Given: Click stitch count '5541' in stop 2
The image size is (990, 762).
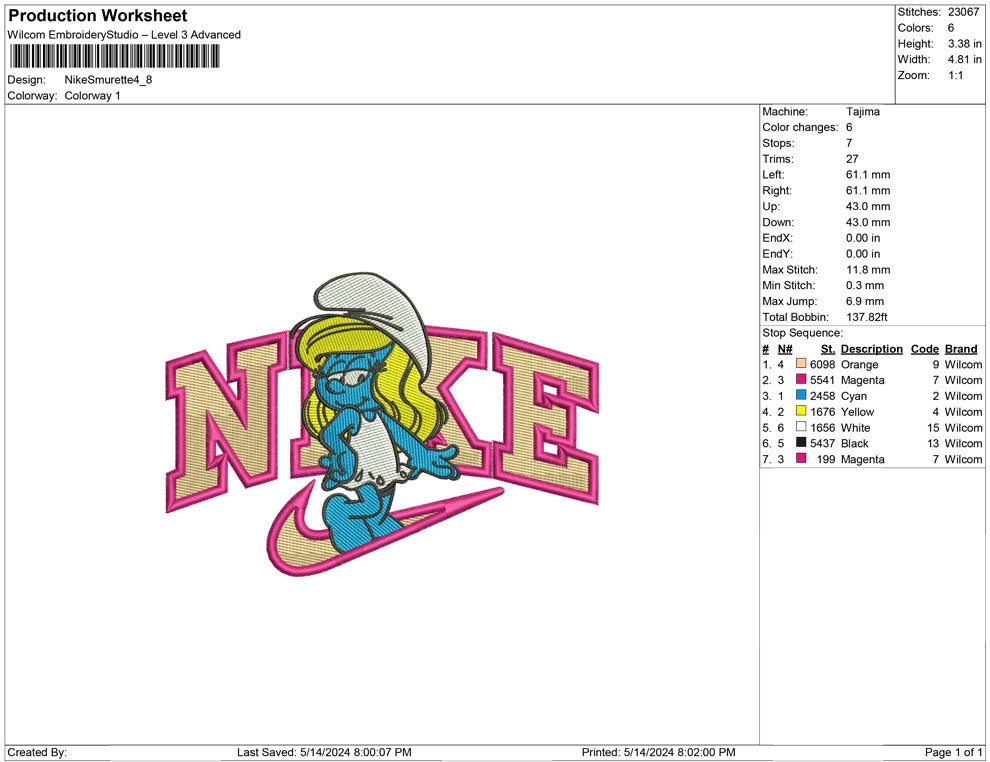Looking at the screenshot, I should pyautogui.click(x=823, y=380).
